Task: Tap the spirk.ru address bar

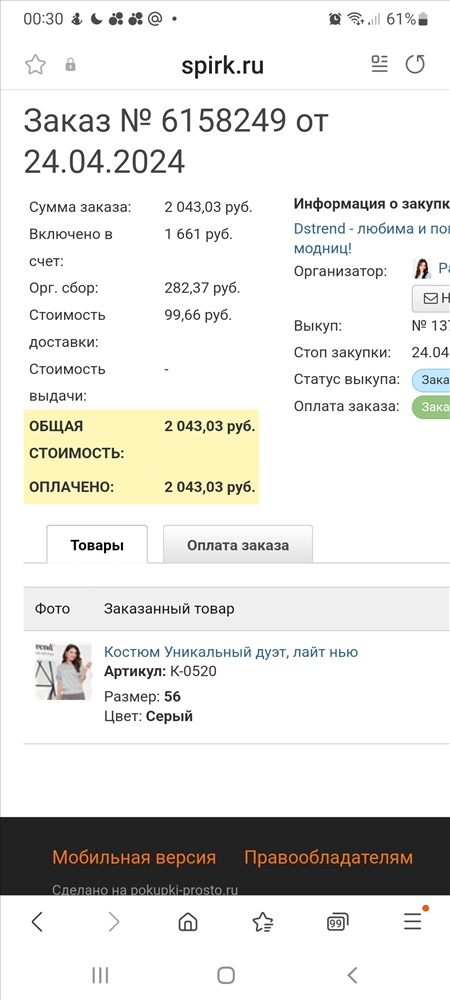Action: 222,65
